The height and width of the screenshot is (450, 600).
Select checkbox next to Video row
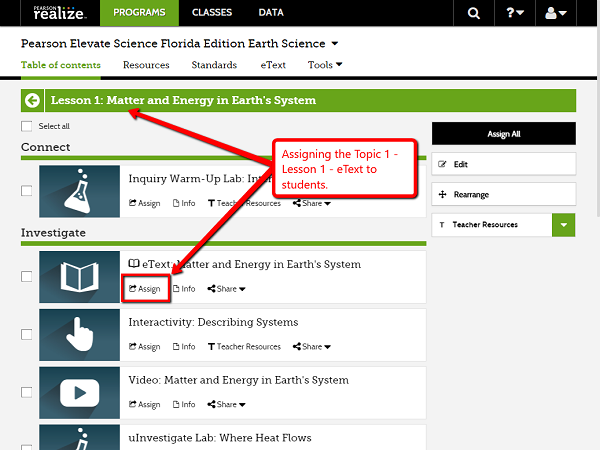click(x=26, y=392)
